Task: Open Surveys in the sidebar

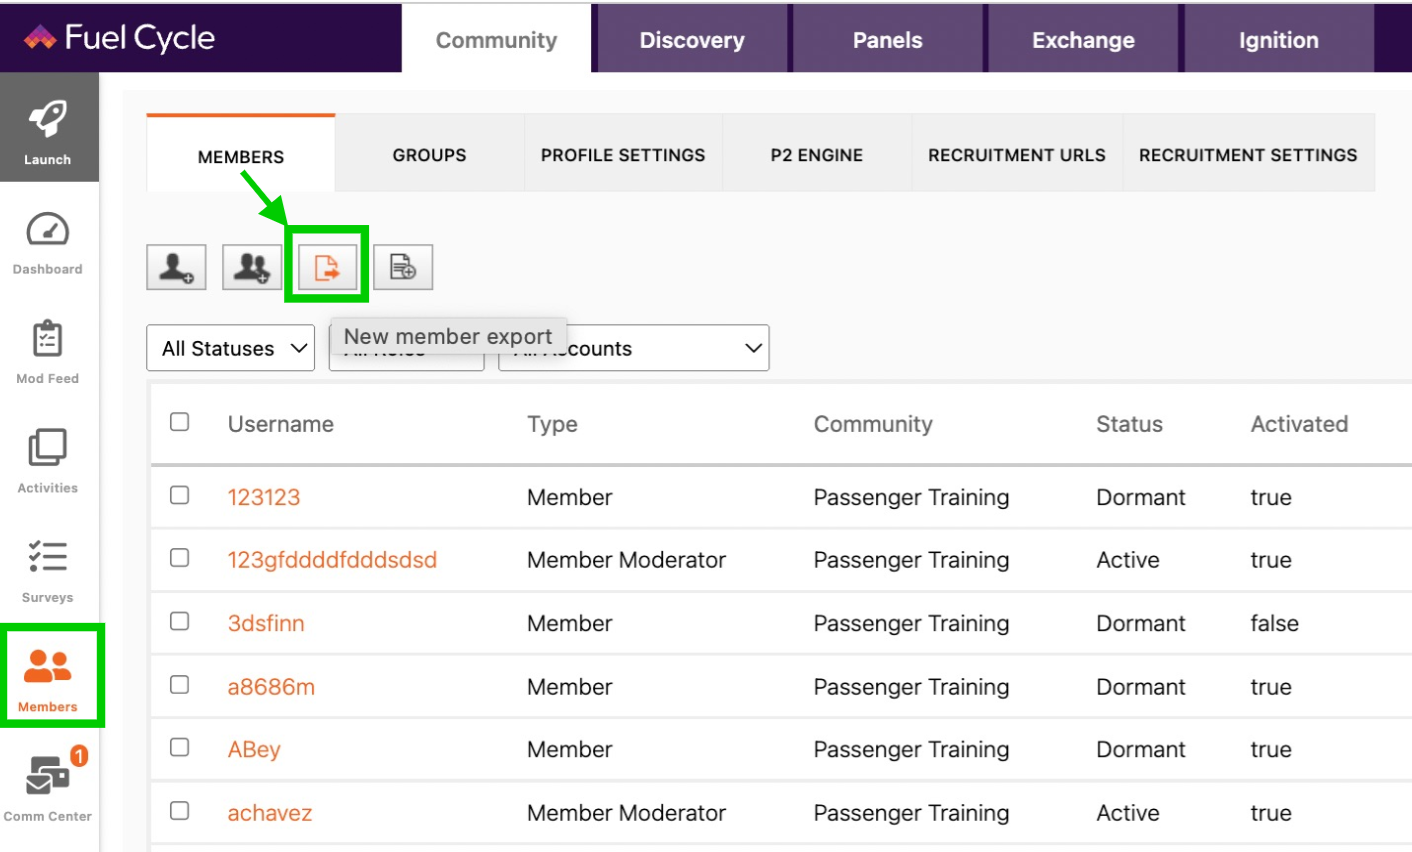Action: click(48, 570)
